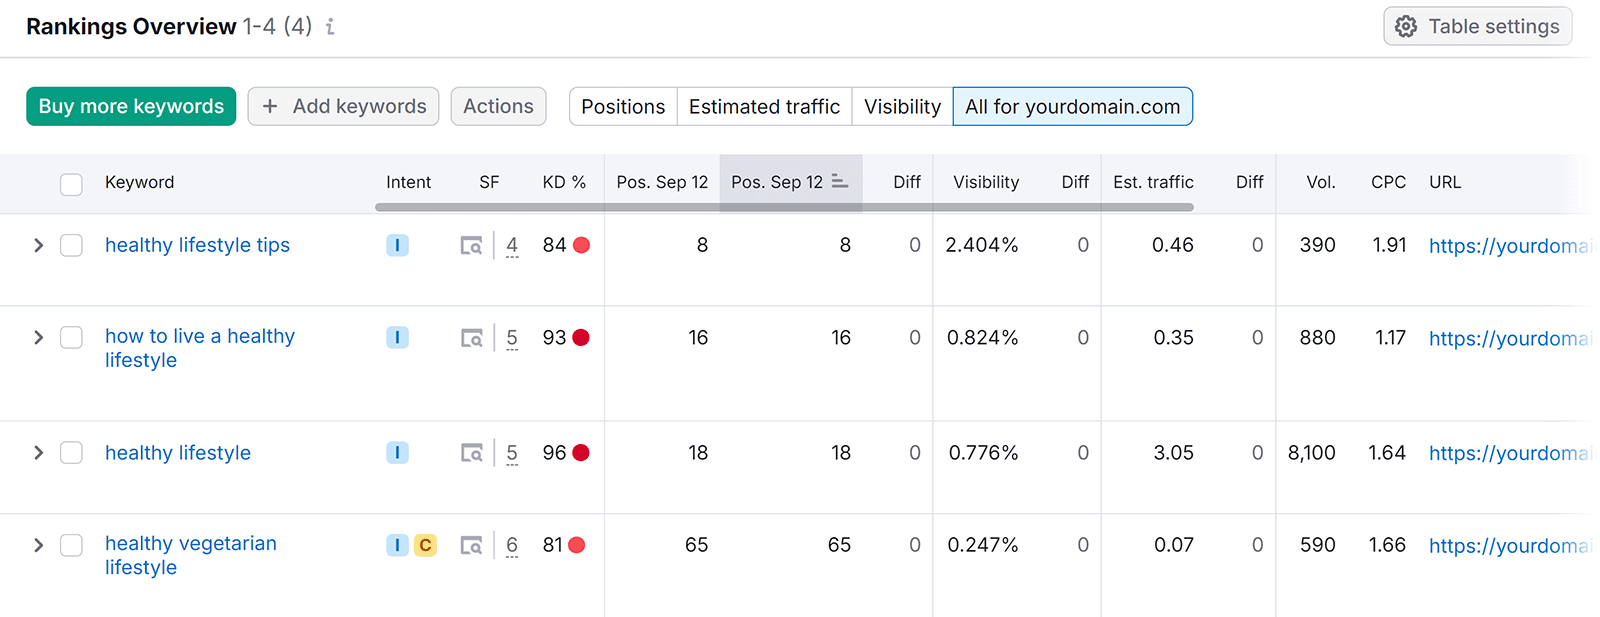
Task: Click the gear icon in Table settings
Action: click(x=1406, y=27)
